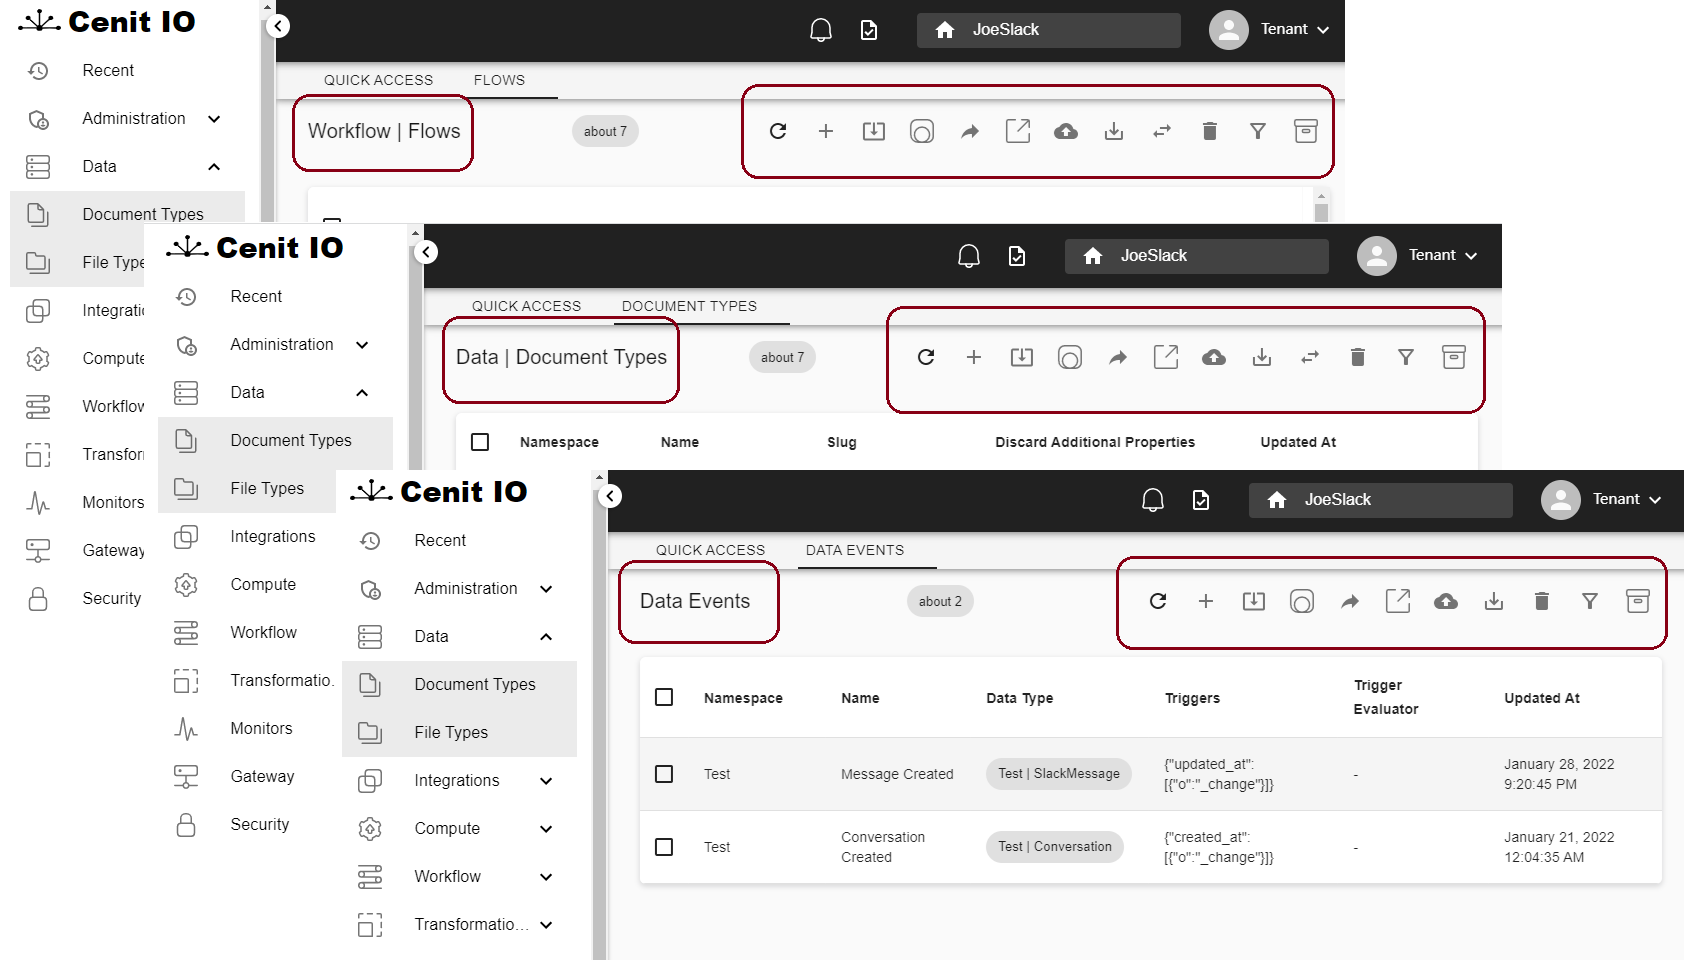
Task: Open the Tenant dropdown in the Flows window
Action: tap(1294, 30)
